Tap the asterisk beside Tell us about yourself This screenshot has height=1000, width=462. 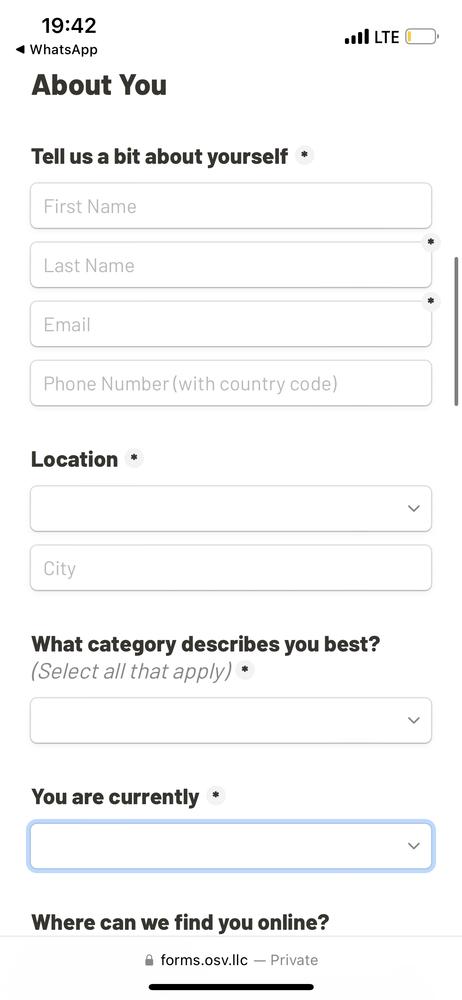point(305,155)
